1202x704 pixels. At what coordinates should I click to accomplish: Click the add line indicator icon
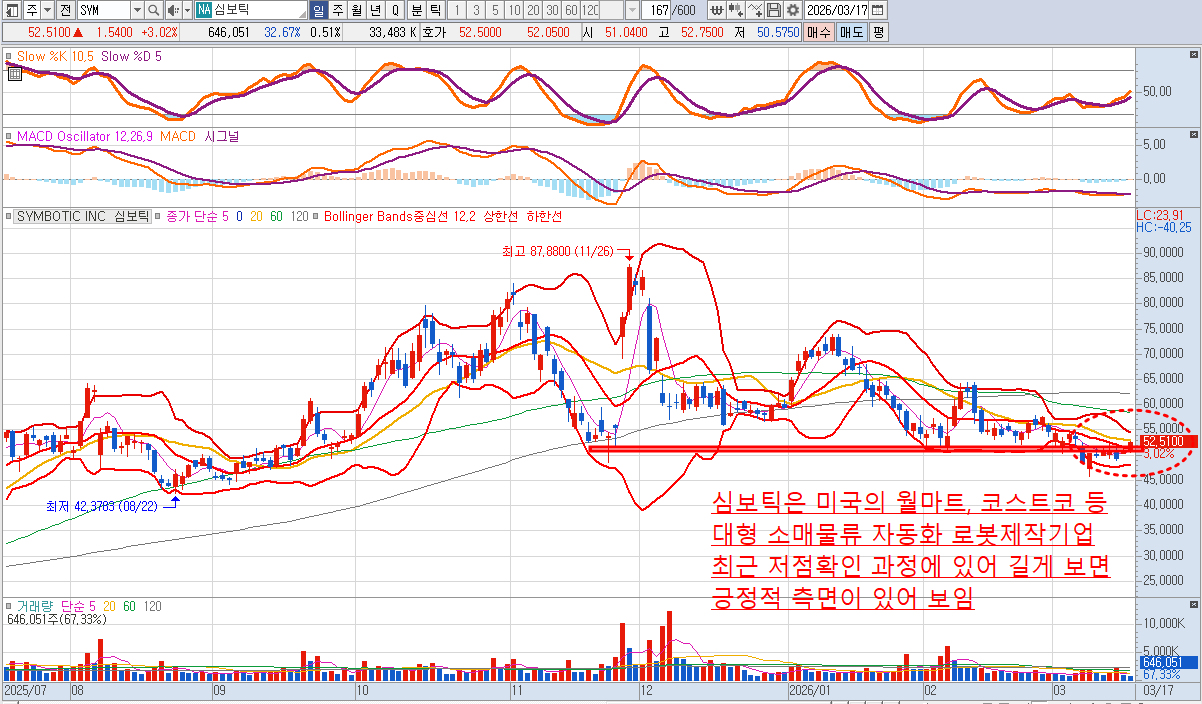coord(756,10)
